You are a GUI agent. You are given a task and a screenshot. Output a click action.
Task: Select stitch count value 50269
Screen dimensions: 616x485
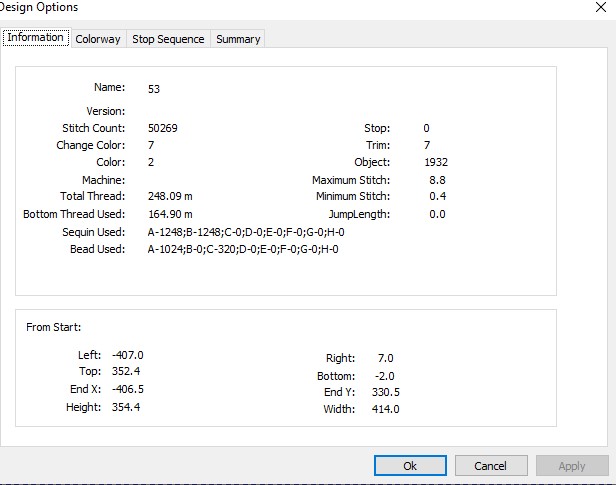[x=163, y=128]
